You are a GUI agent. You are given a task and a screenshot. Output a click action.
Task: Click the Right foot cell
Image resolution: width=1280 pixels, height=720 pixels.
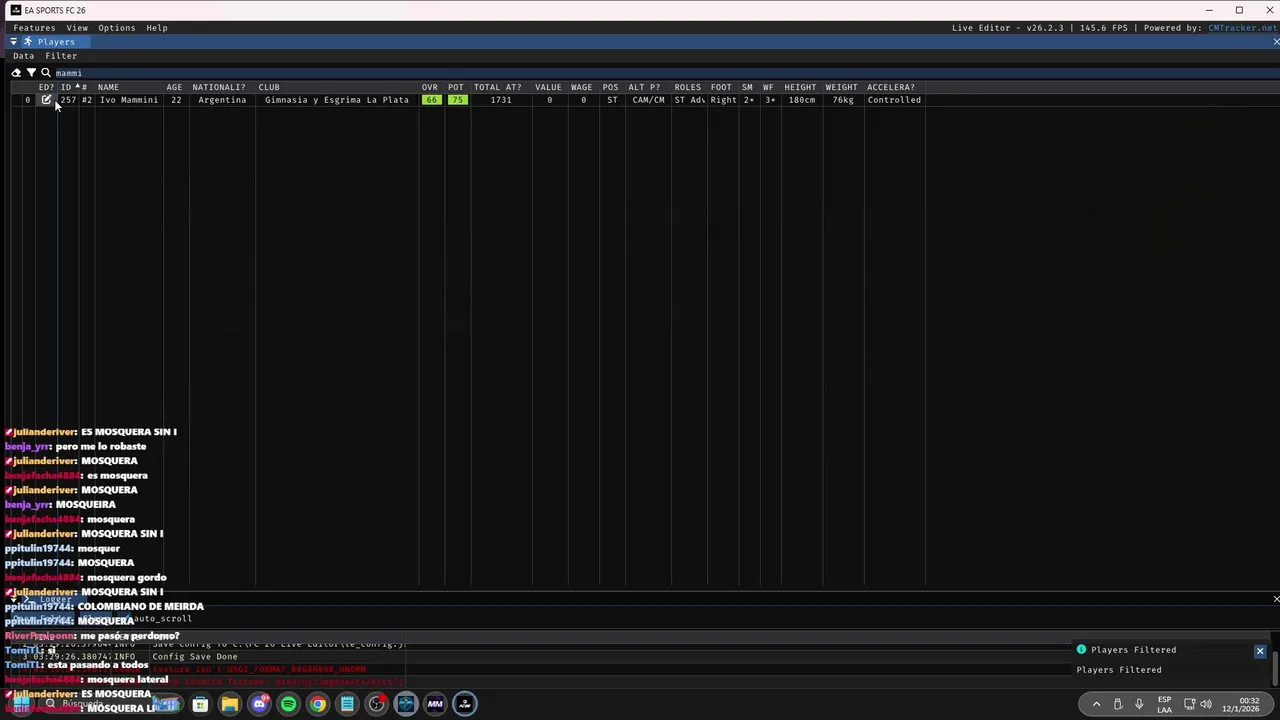pyautogui.click(x=723, y=100)
